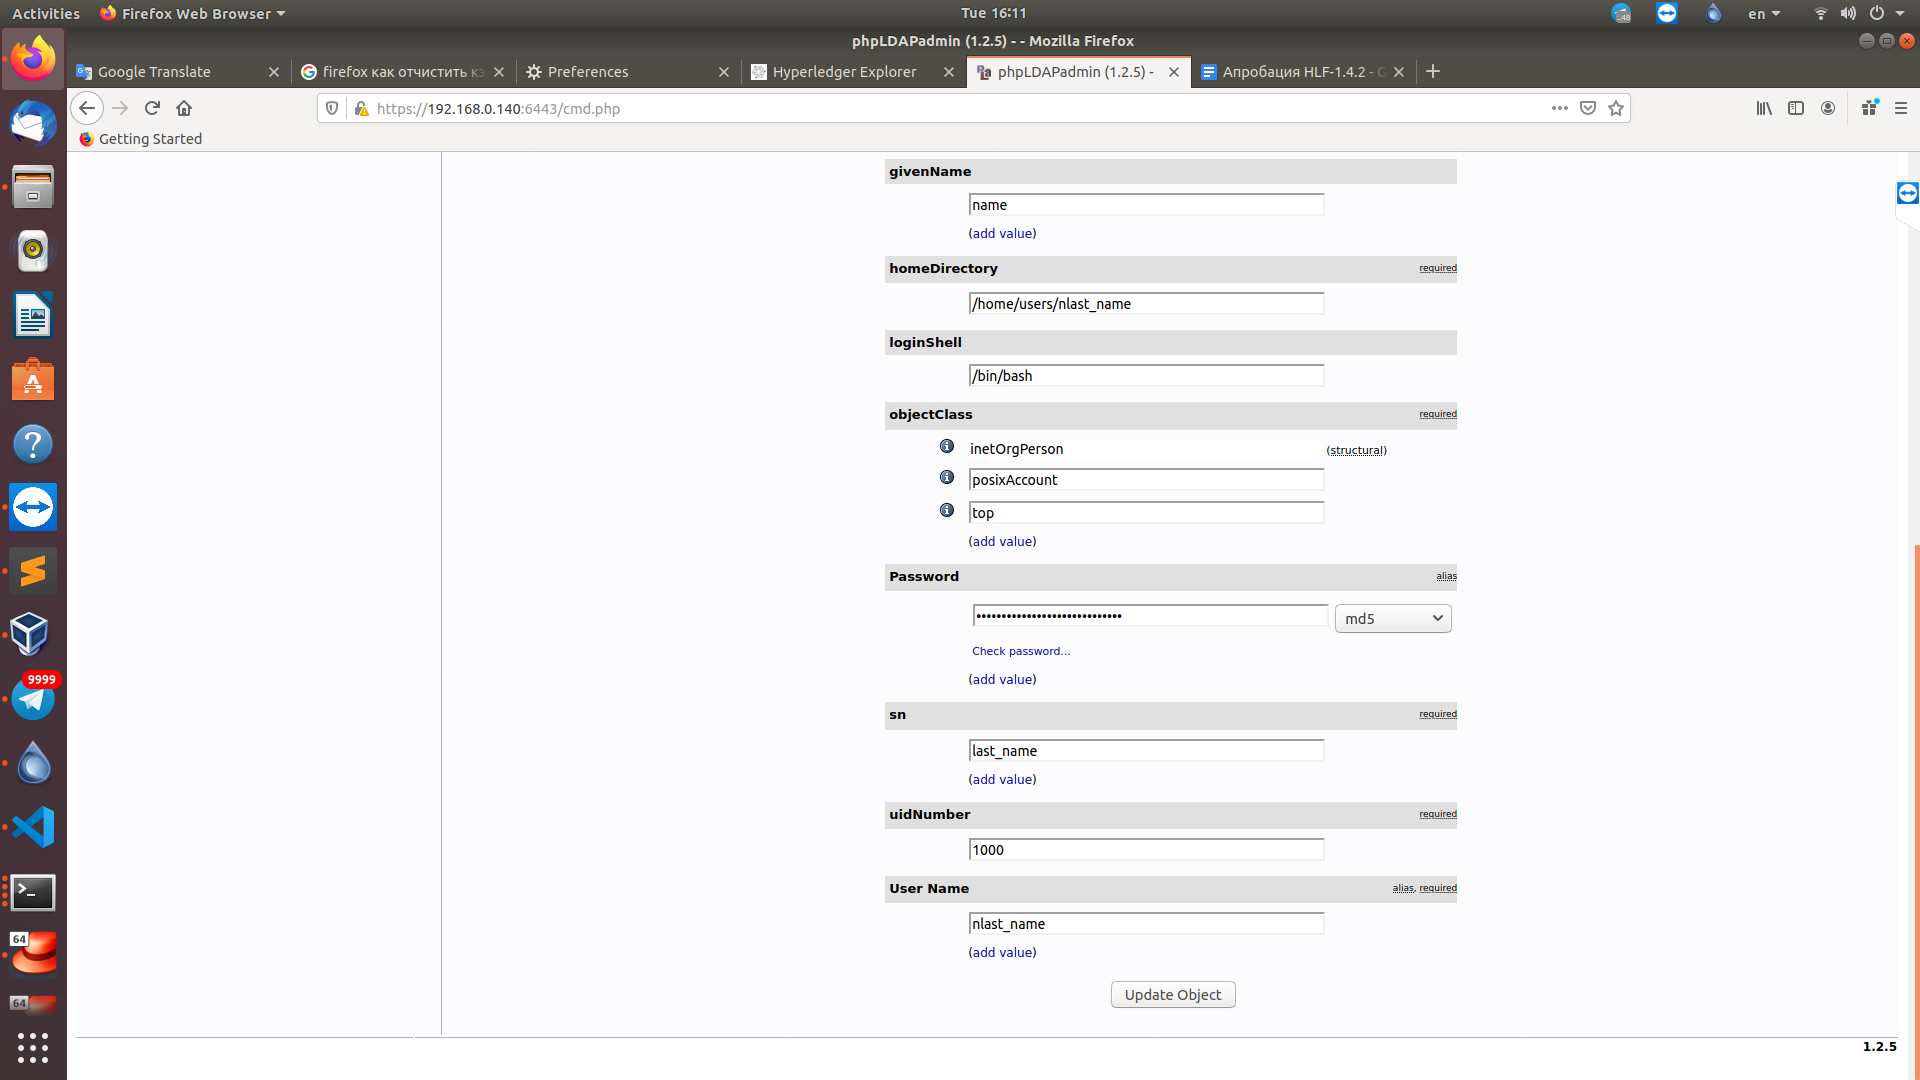Save page to Pocket

tap(1588, 108)
